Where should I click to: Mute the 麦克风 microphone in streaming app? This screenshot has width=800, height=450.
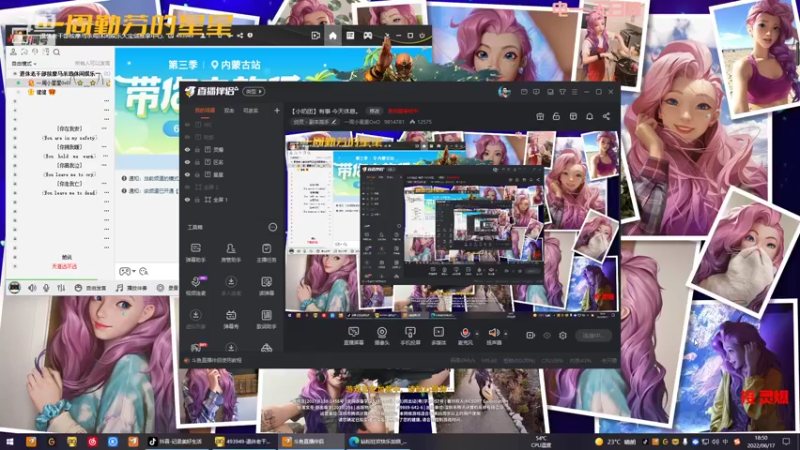465,336
